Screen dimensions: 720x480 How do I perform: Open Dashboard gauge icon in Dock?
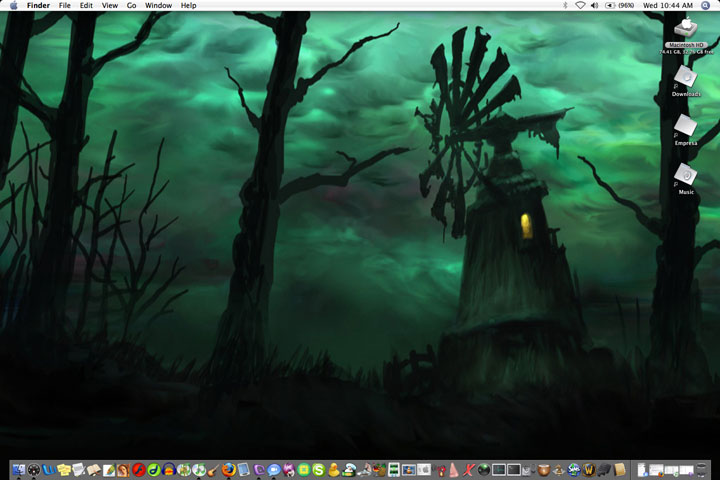tap(34, 470)
